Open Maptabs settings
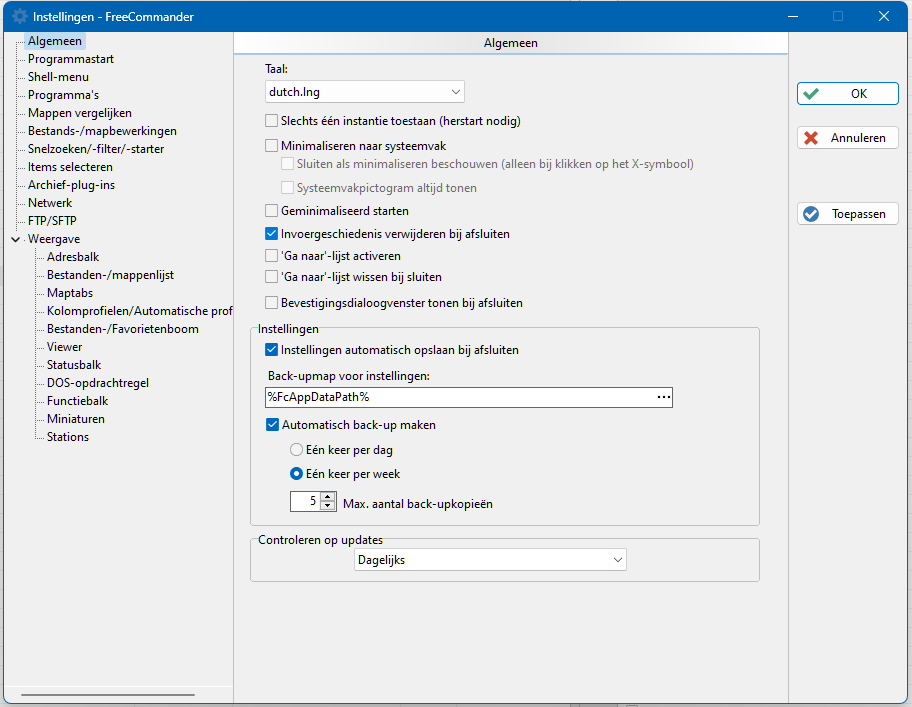 point(70,293)
